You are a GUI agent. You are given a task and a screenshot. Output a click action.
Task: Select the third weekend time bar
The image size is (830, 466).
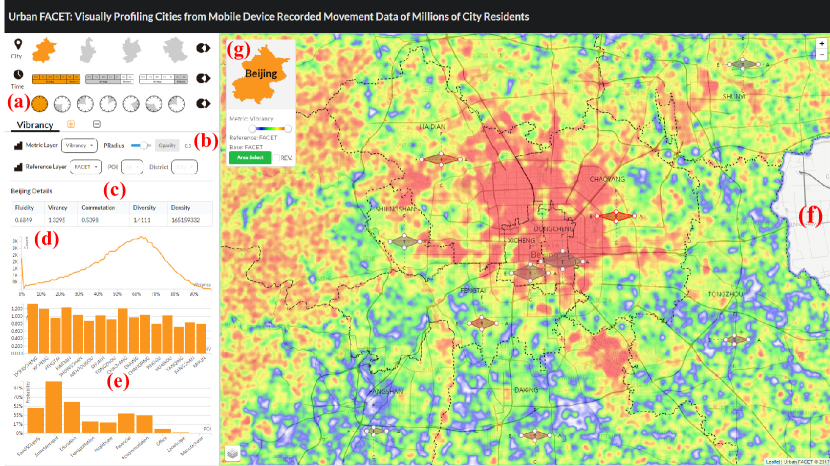[x=163, y=79]
